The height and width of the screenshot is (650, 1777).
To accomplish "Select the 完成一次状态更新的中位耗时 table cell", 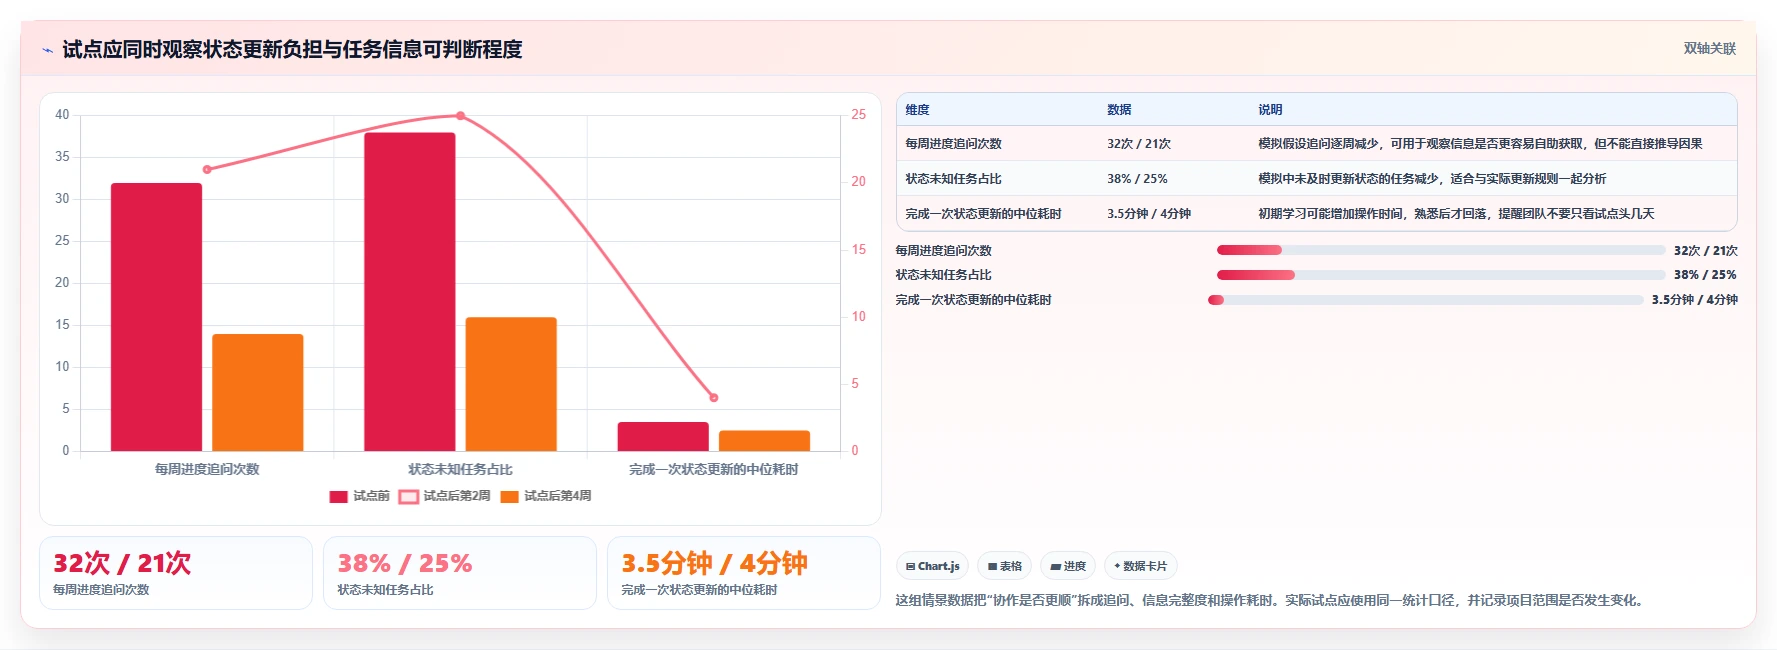I will coord(983,214).
